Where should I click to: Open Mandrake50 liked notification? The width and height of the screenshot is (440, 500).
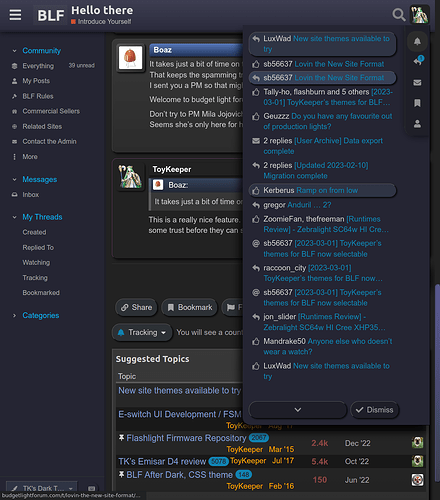coord(322,346)
